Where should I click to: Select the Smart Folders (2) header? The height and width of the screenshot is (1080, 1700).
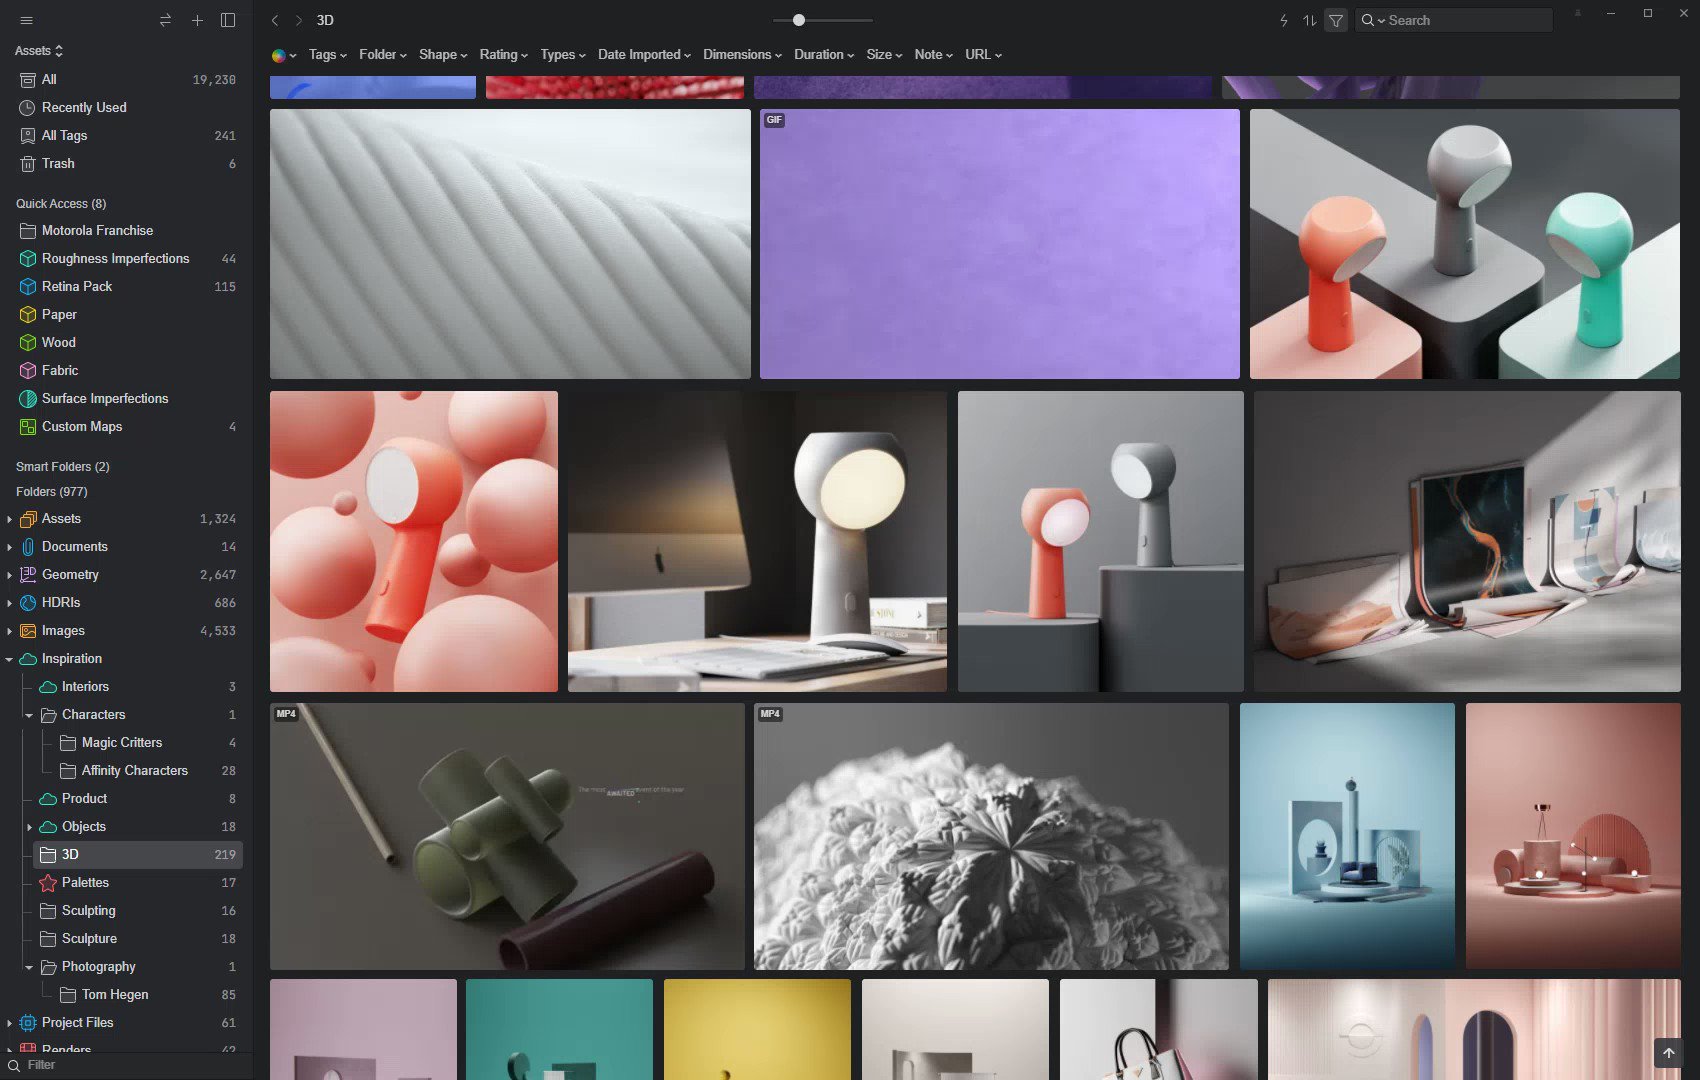coord(63,467)
